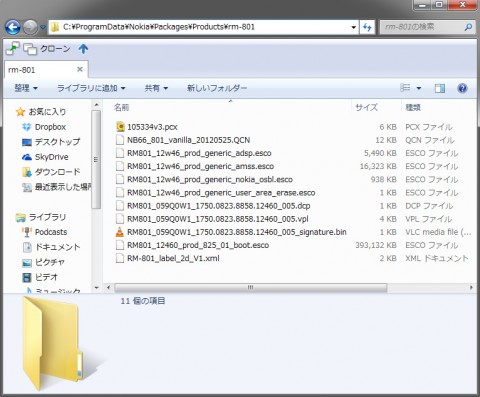This screenshot has width=480, height=397.
Task: Open the 共有 menu
Action: coord(156,88)
